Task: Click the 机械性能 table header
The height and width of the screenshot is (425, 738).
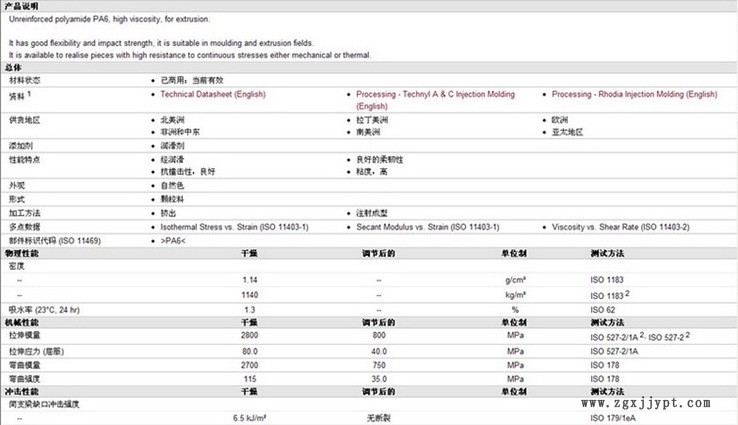Action: tap(22, 323)
